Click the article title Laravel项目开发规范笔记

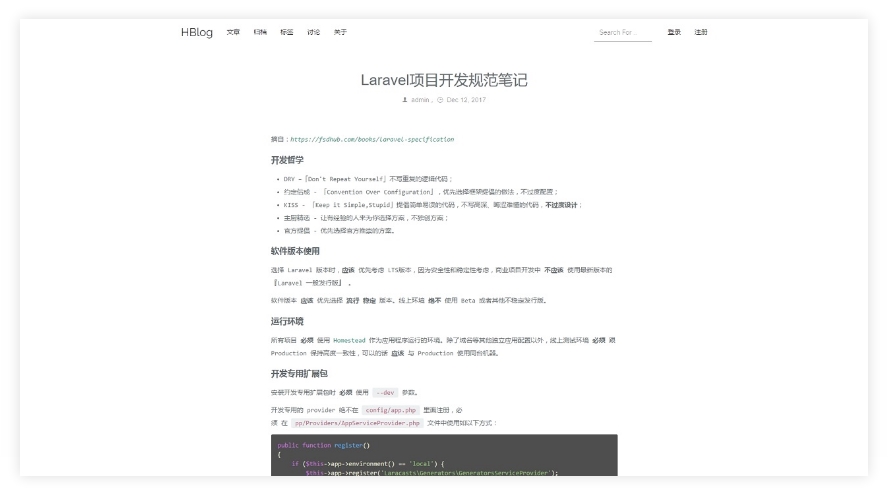point(444,80)
